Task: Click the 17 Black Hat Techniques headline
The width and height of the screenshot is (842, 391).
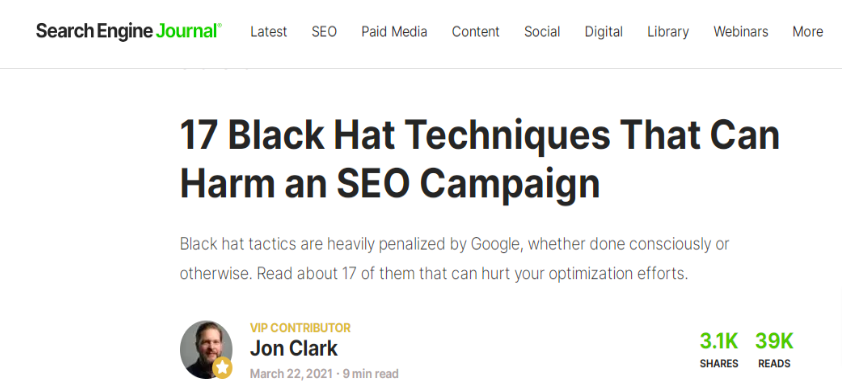Action: (x=480, y=159)
